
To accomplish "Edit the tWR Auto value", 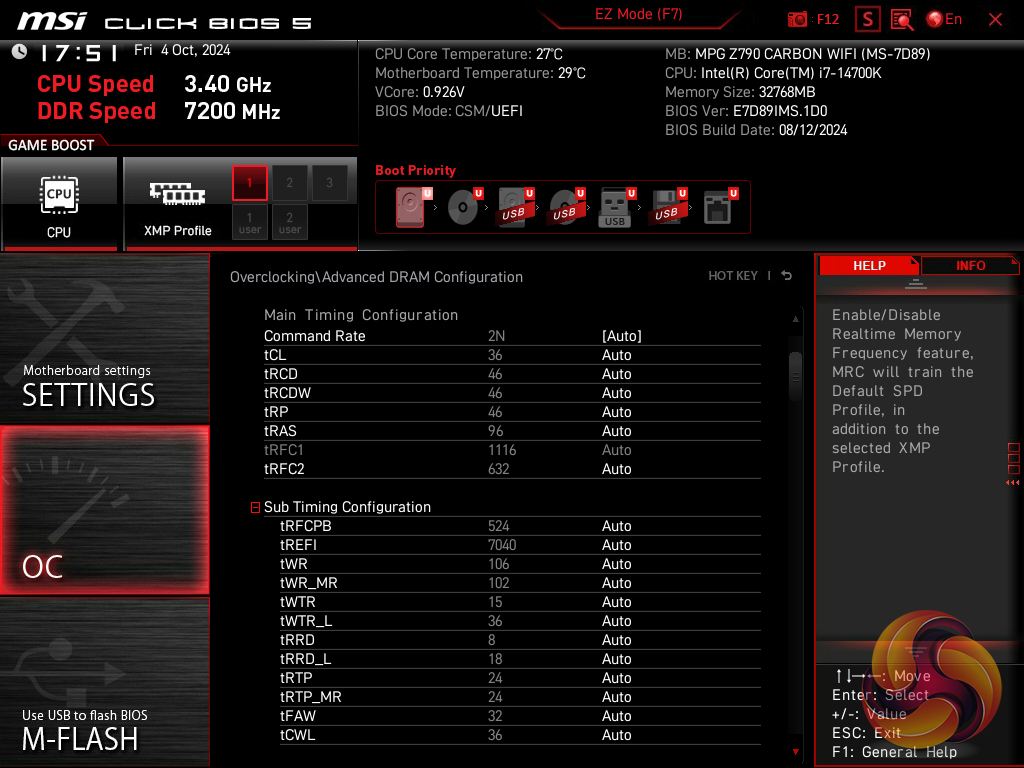I will pos(616,564).
